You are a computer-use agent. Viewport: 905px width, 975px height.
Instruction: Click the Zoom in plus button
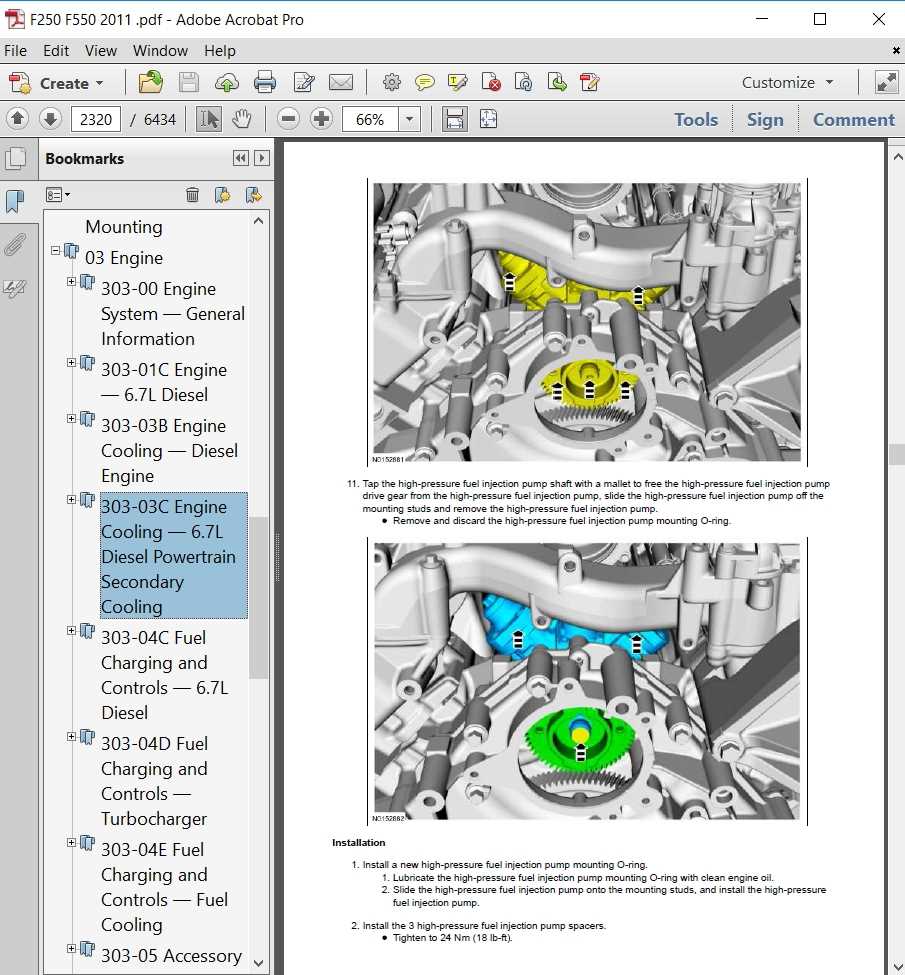(x=321, y=119)
